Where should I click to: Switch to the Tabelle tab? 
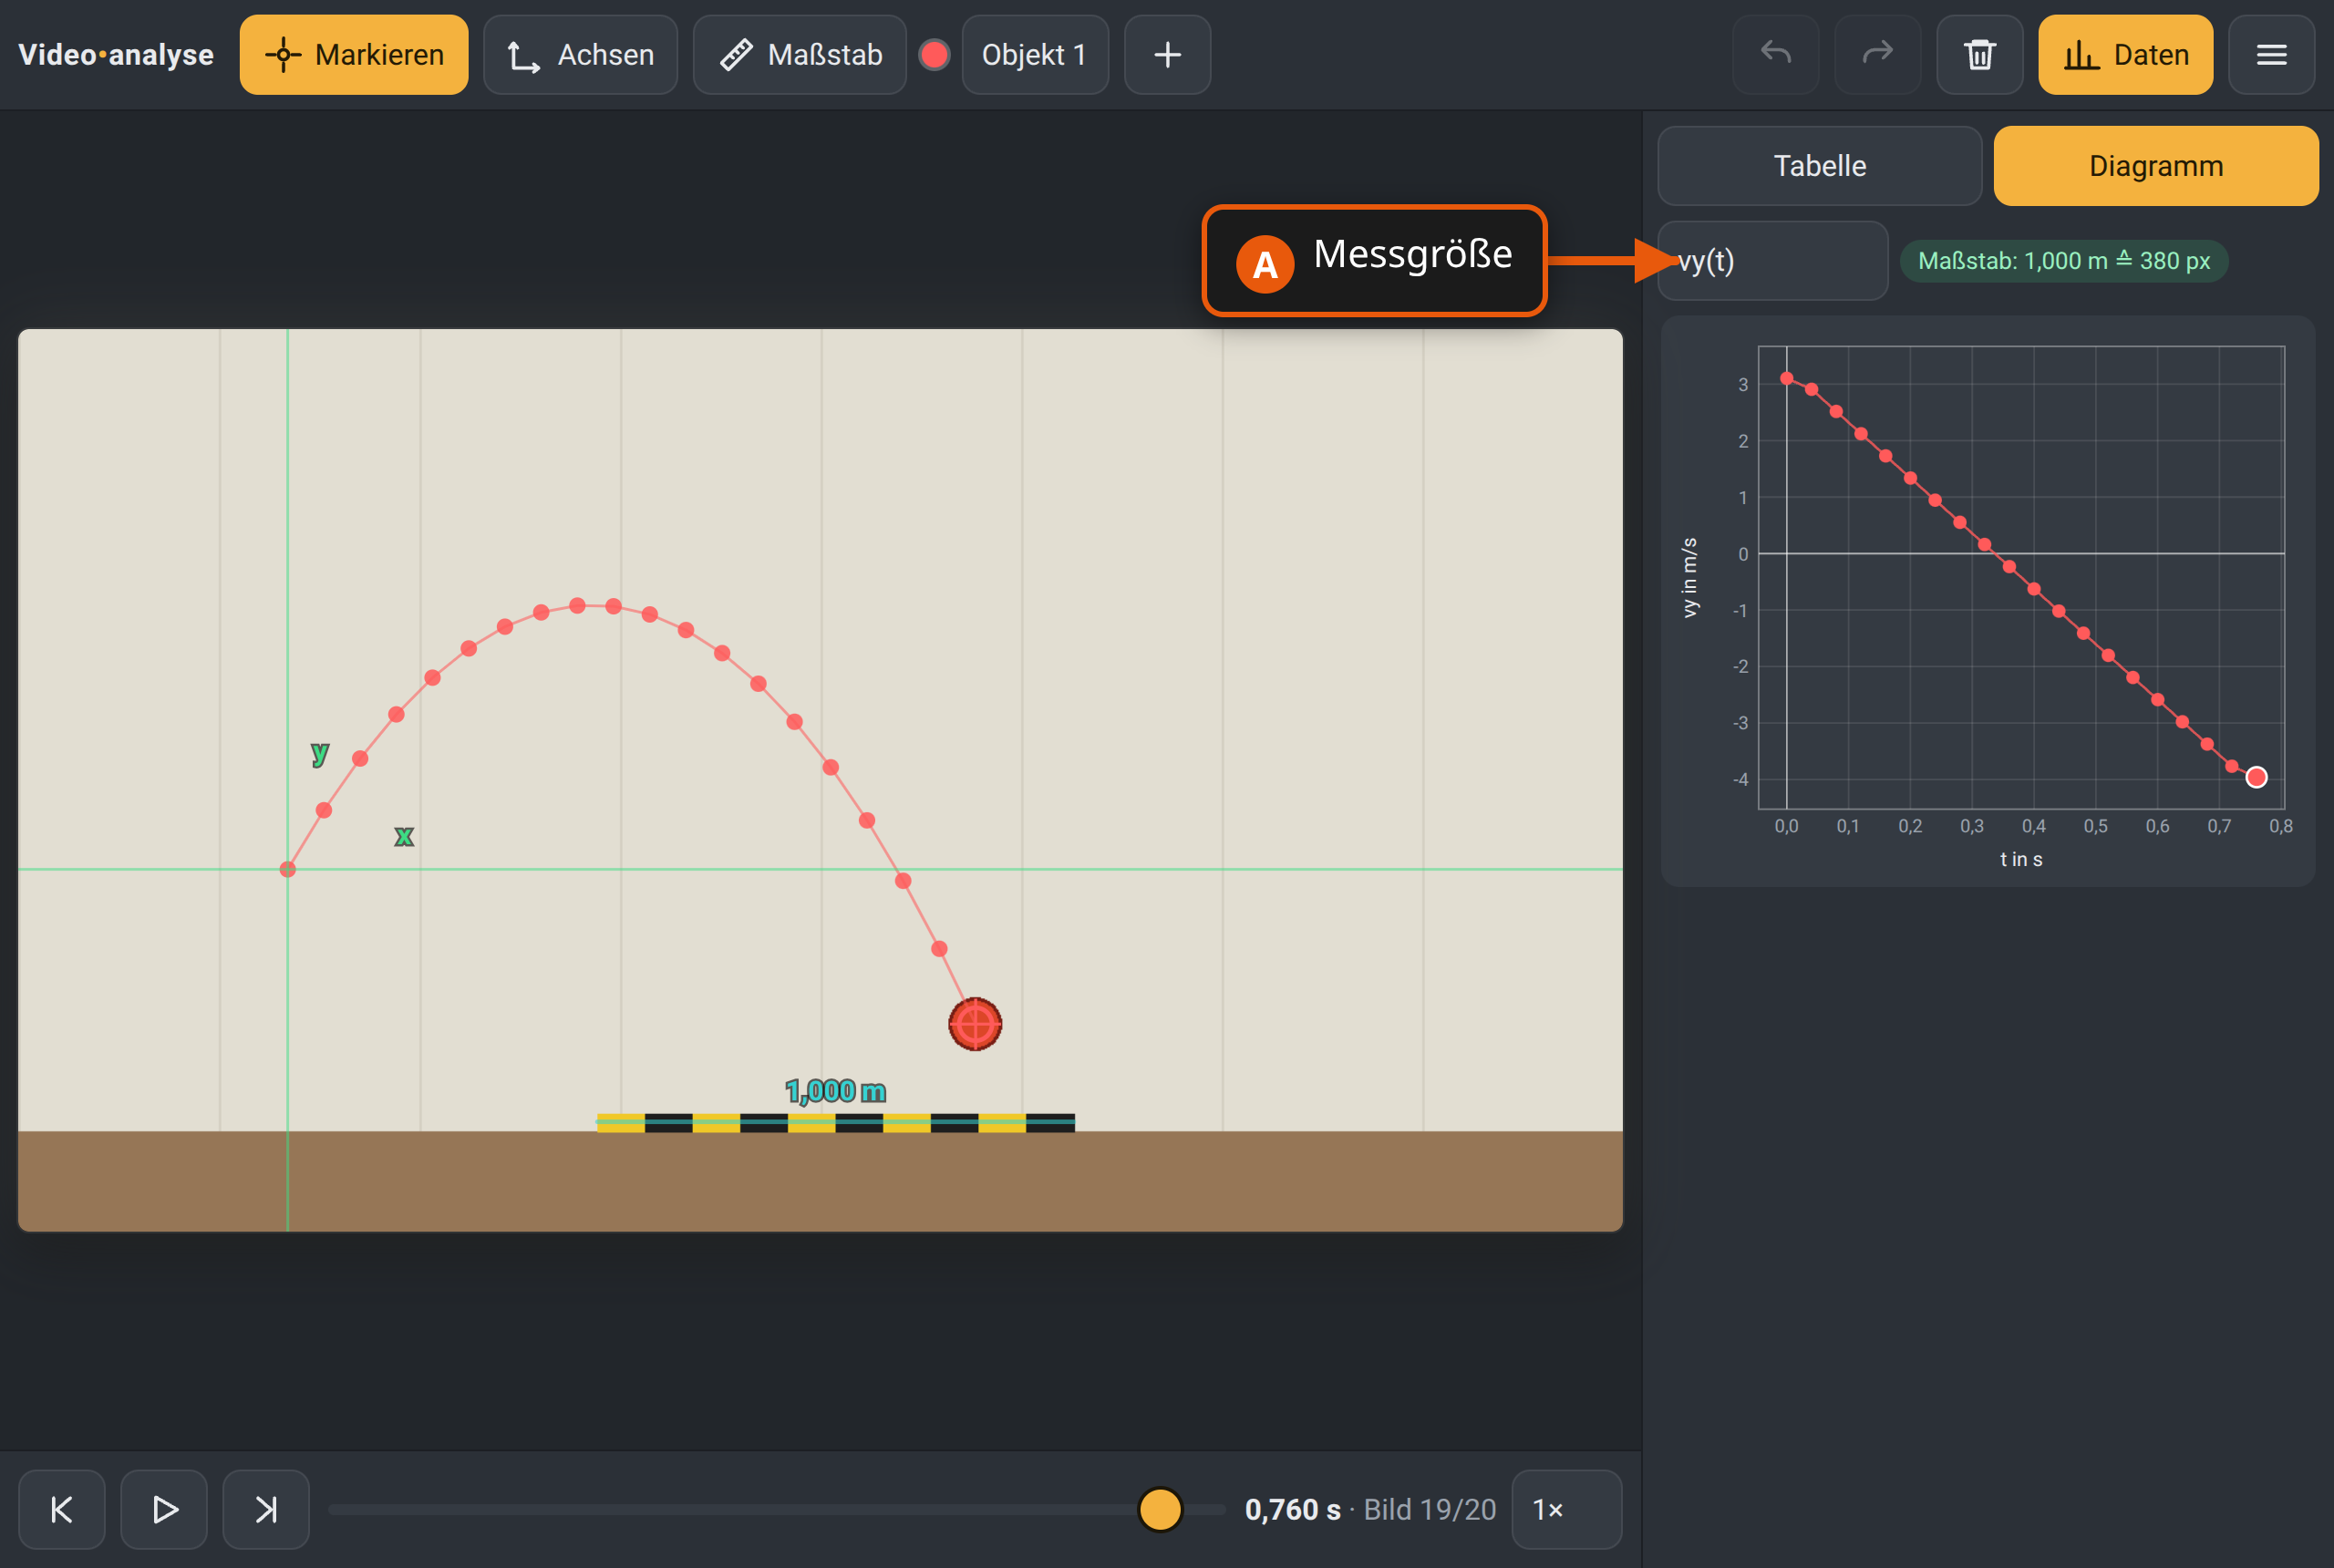[x=1819, y=166]
